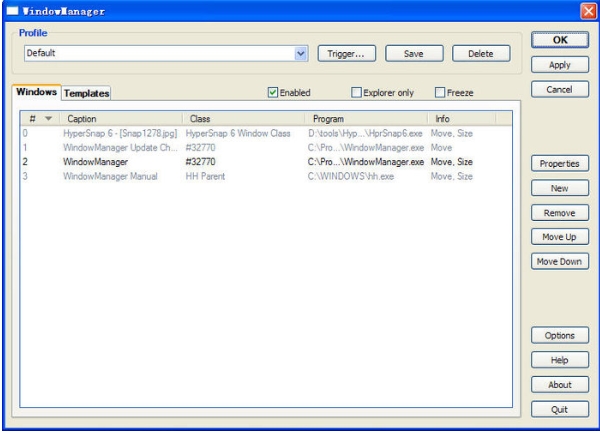Sort by the Program column header
Screen dimensions: 600x433
pyautogui.click(x=366, y=119)
